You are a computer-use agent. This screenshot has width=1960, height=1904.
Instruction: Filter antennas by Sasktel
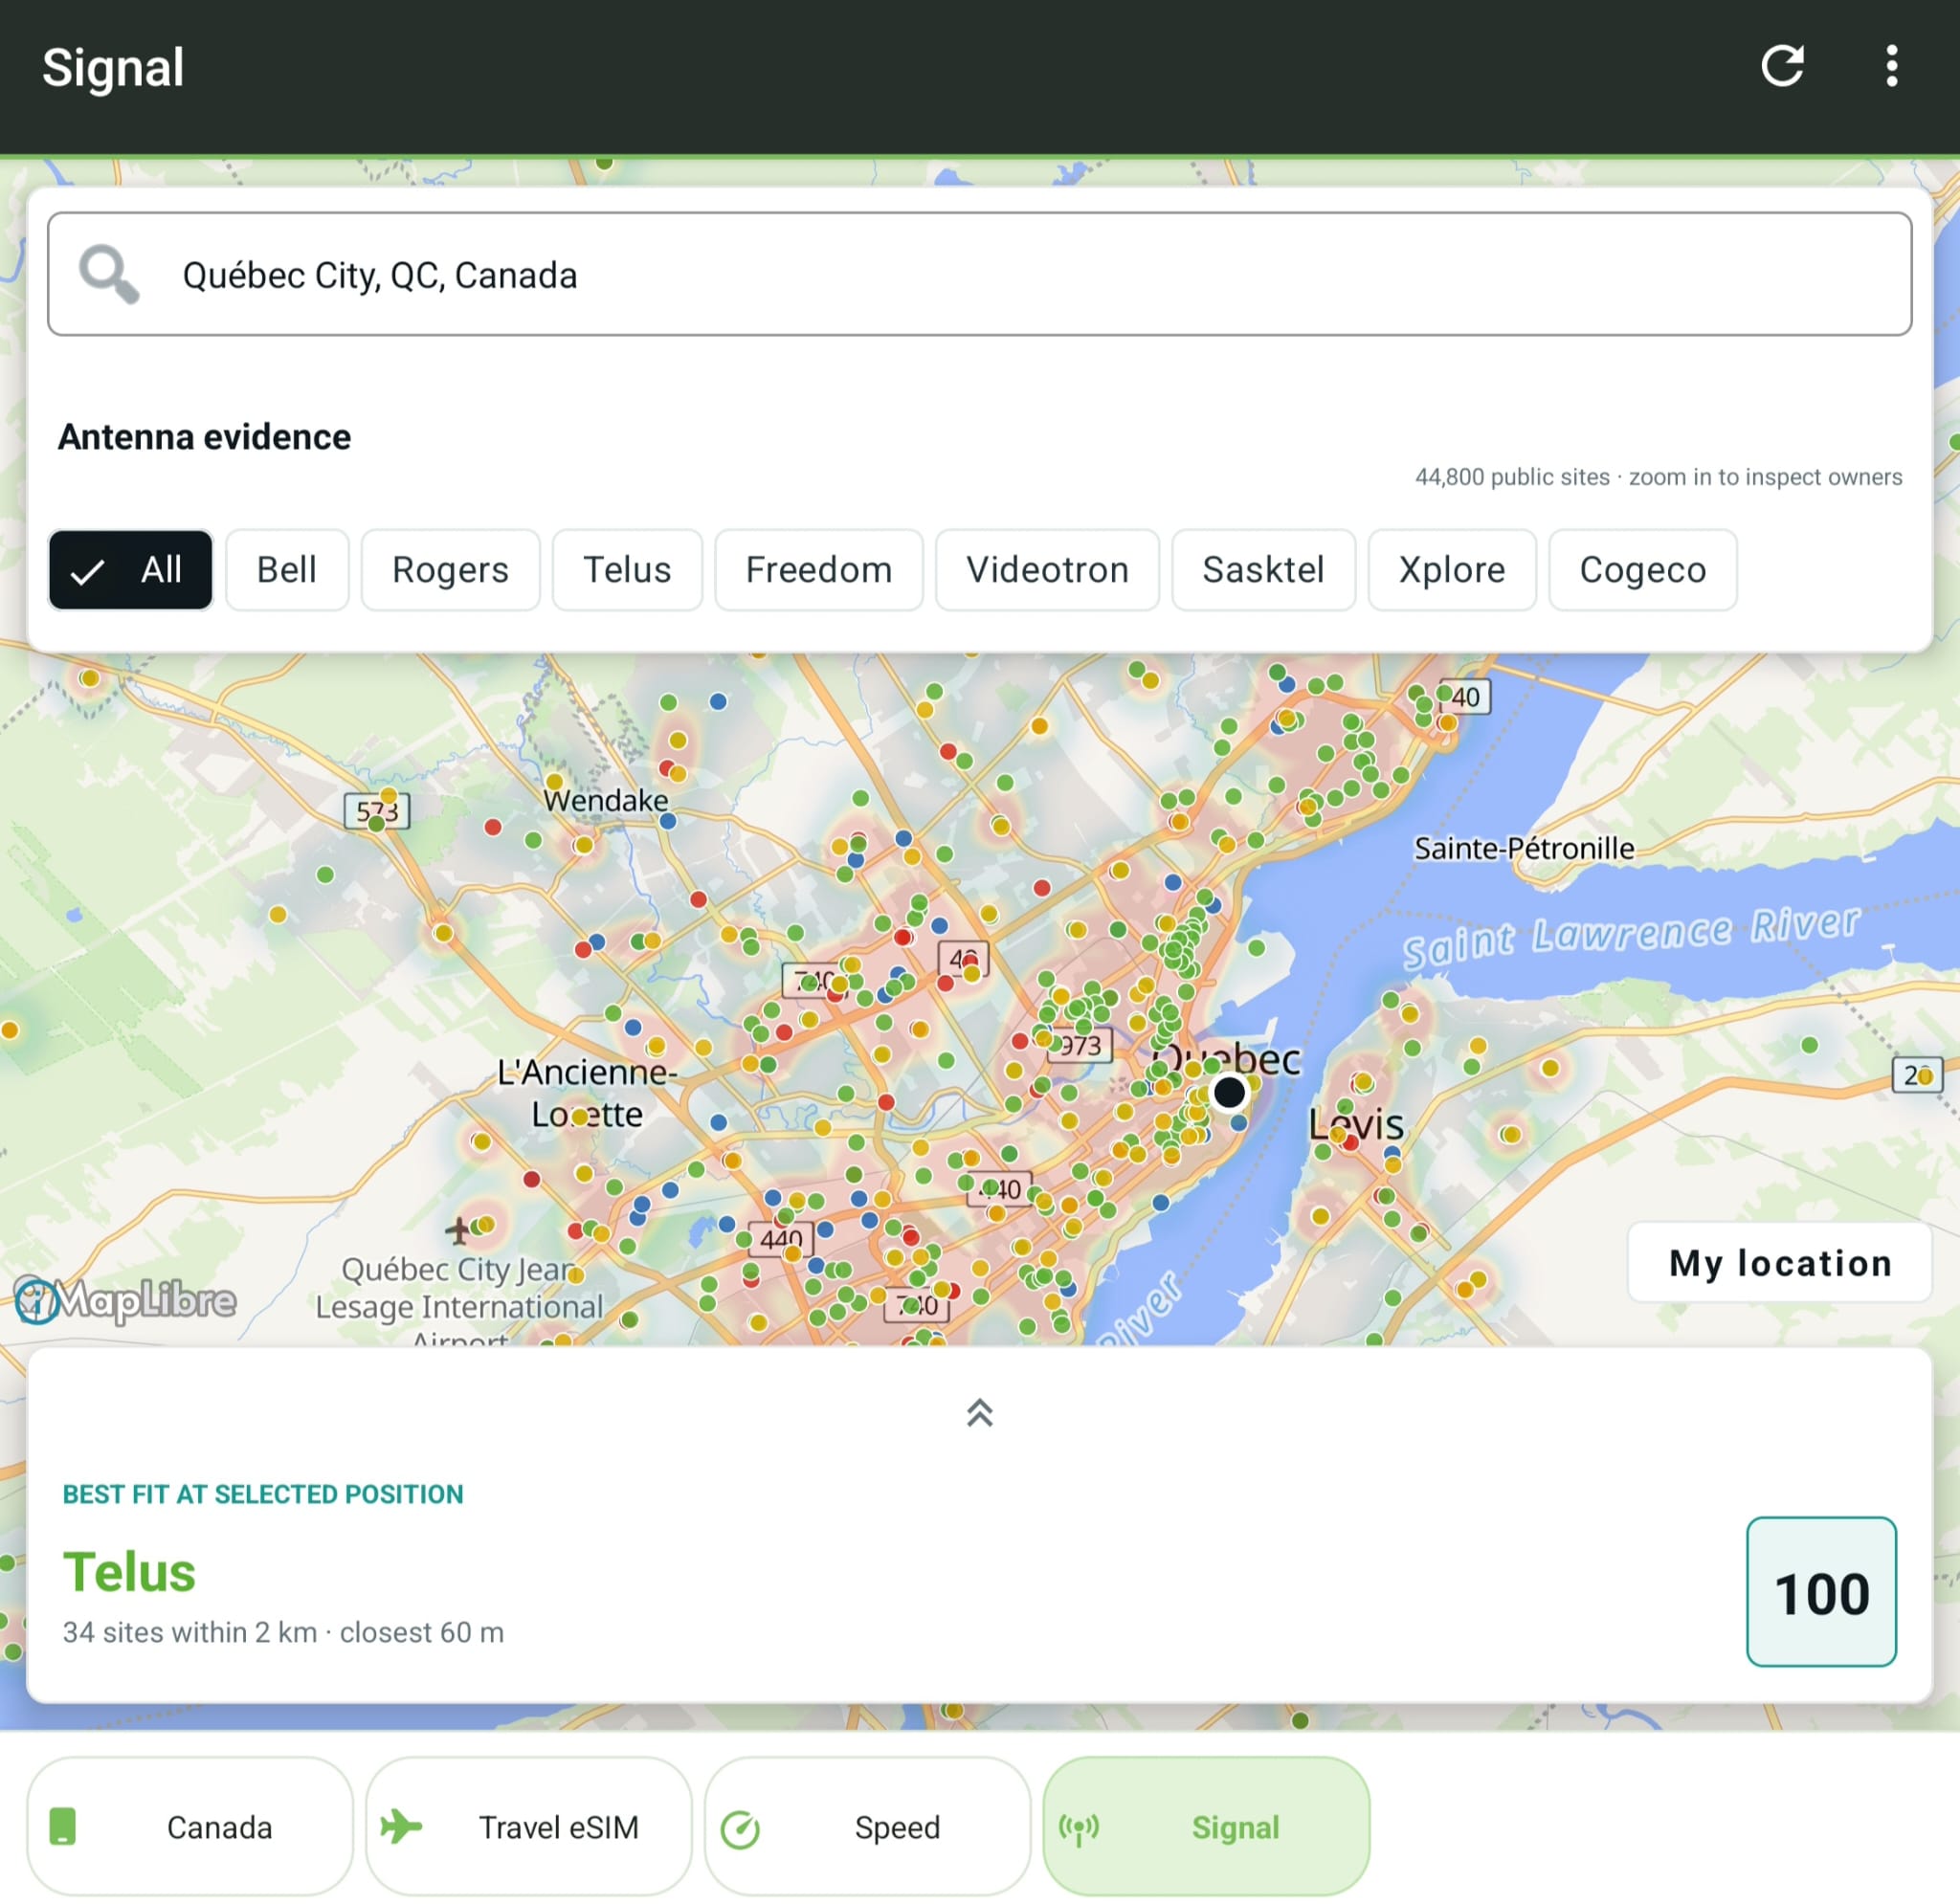point(1263,569)
